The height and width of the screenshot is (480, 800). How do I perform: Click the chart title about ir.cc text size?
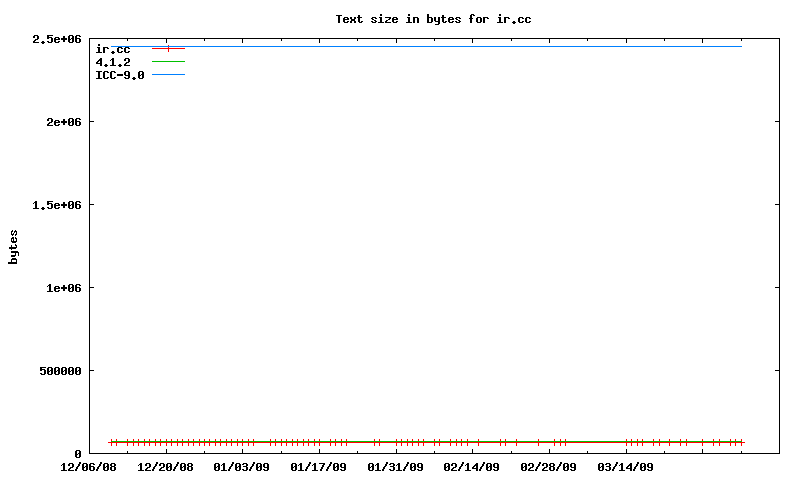pyautogui.click(x=432, y=18)
